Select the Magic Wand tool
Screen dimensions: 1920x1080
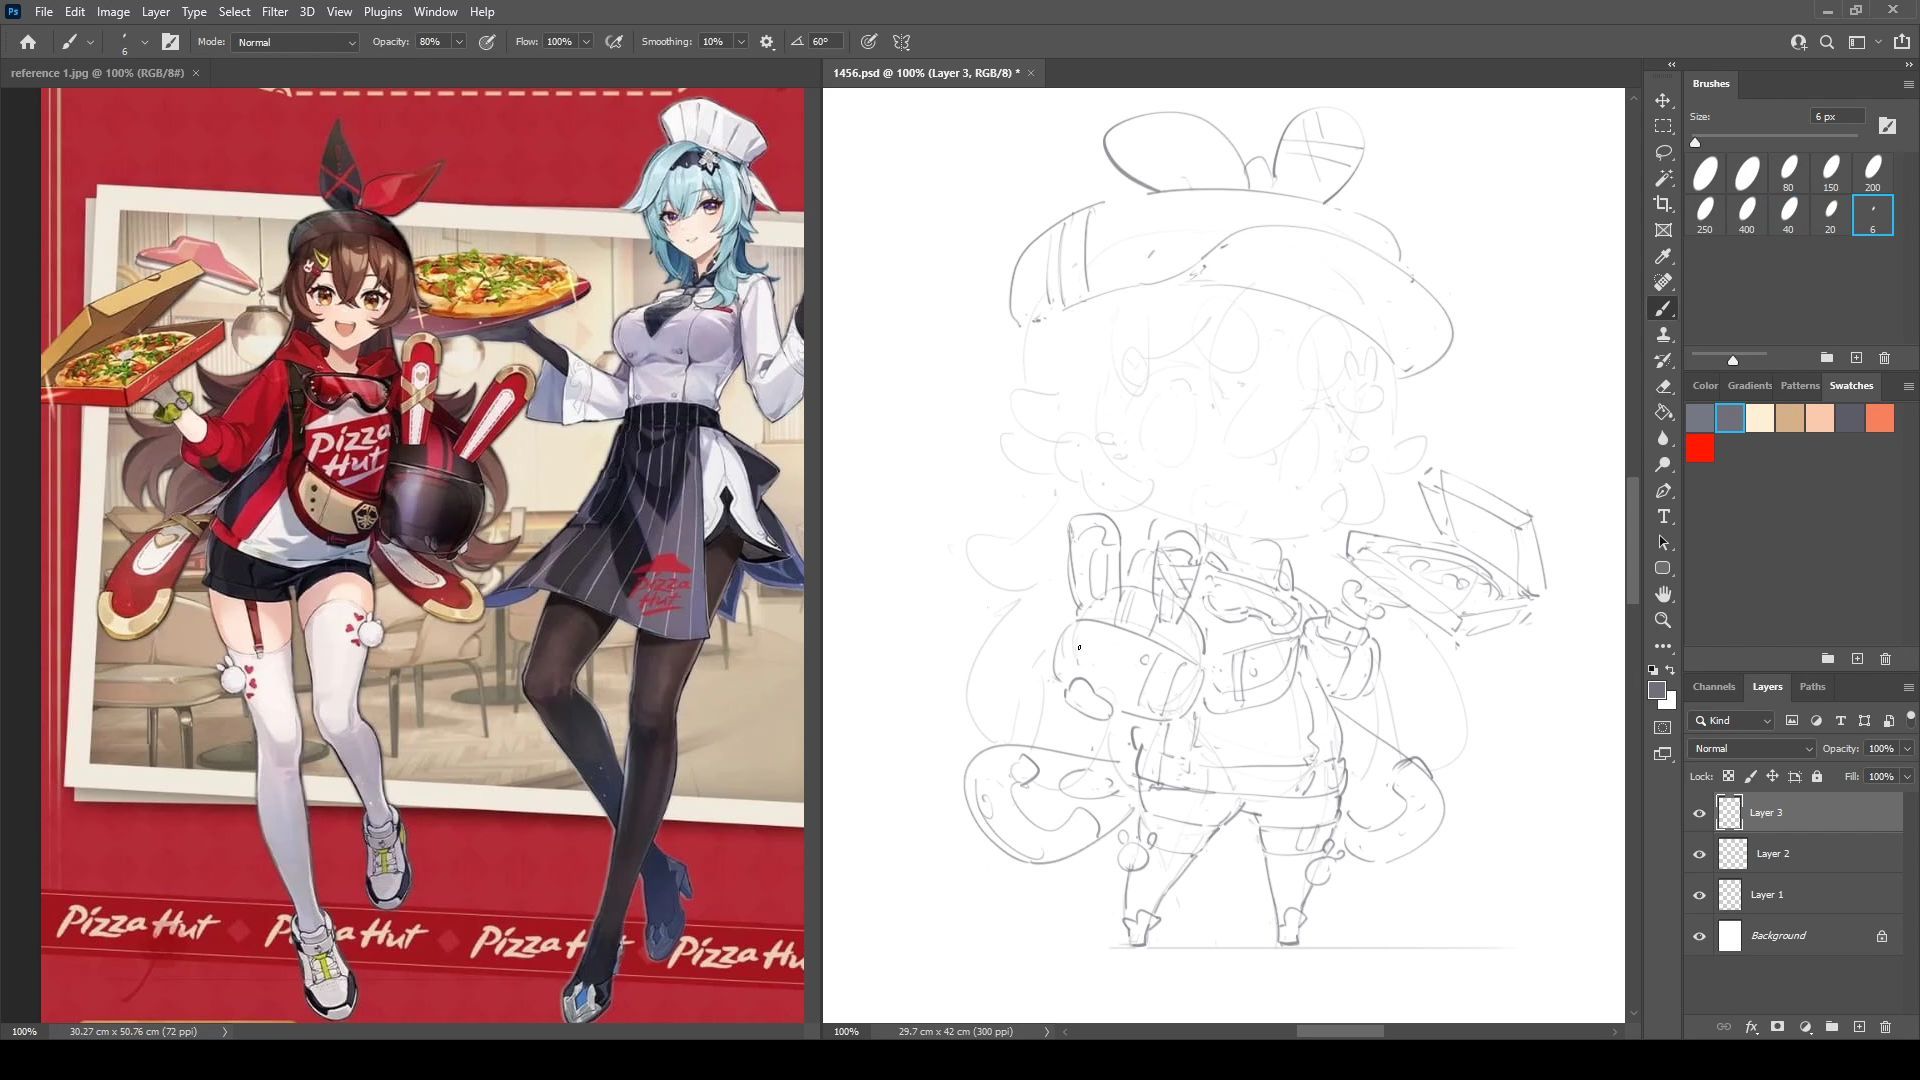point(1663,179)
